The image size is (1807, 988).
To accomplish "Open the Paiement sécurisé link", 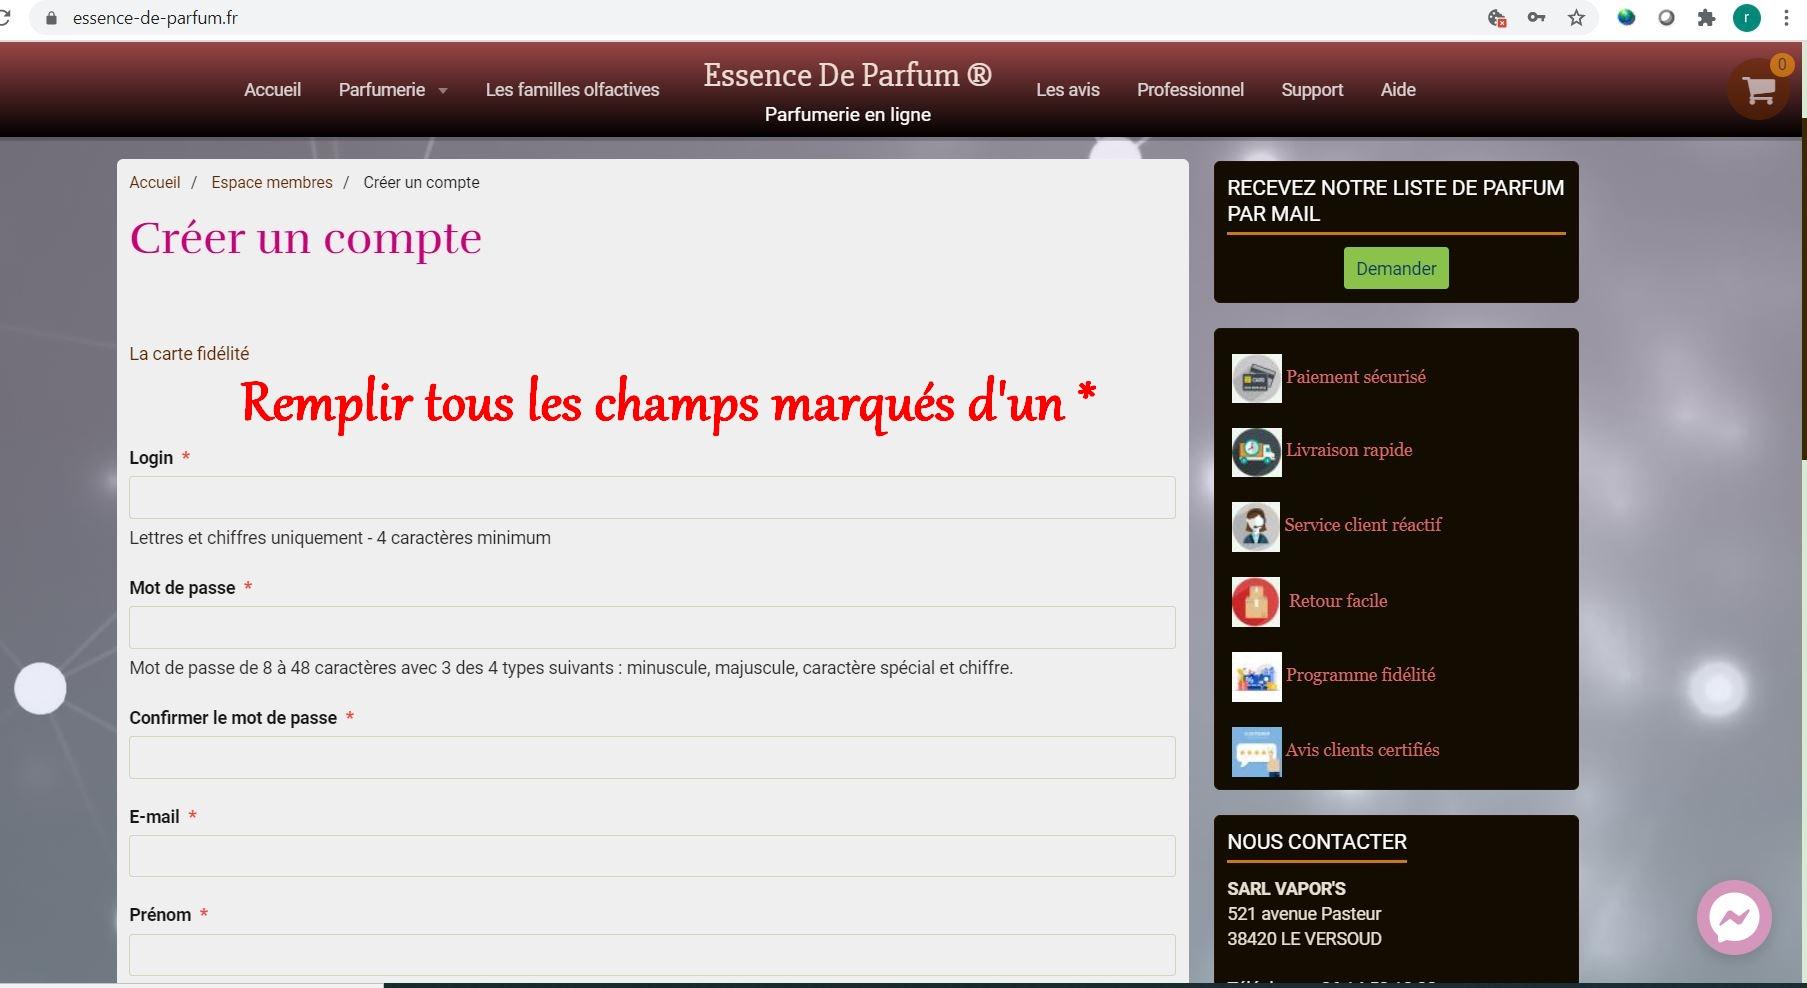I will tap(1356, 377).
